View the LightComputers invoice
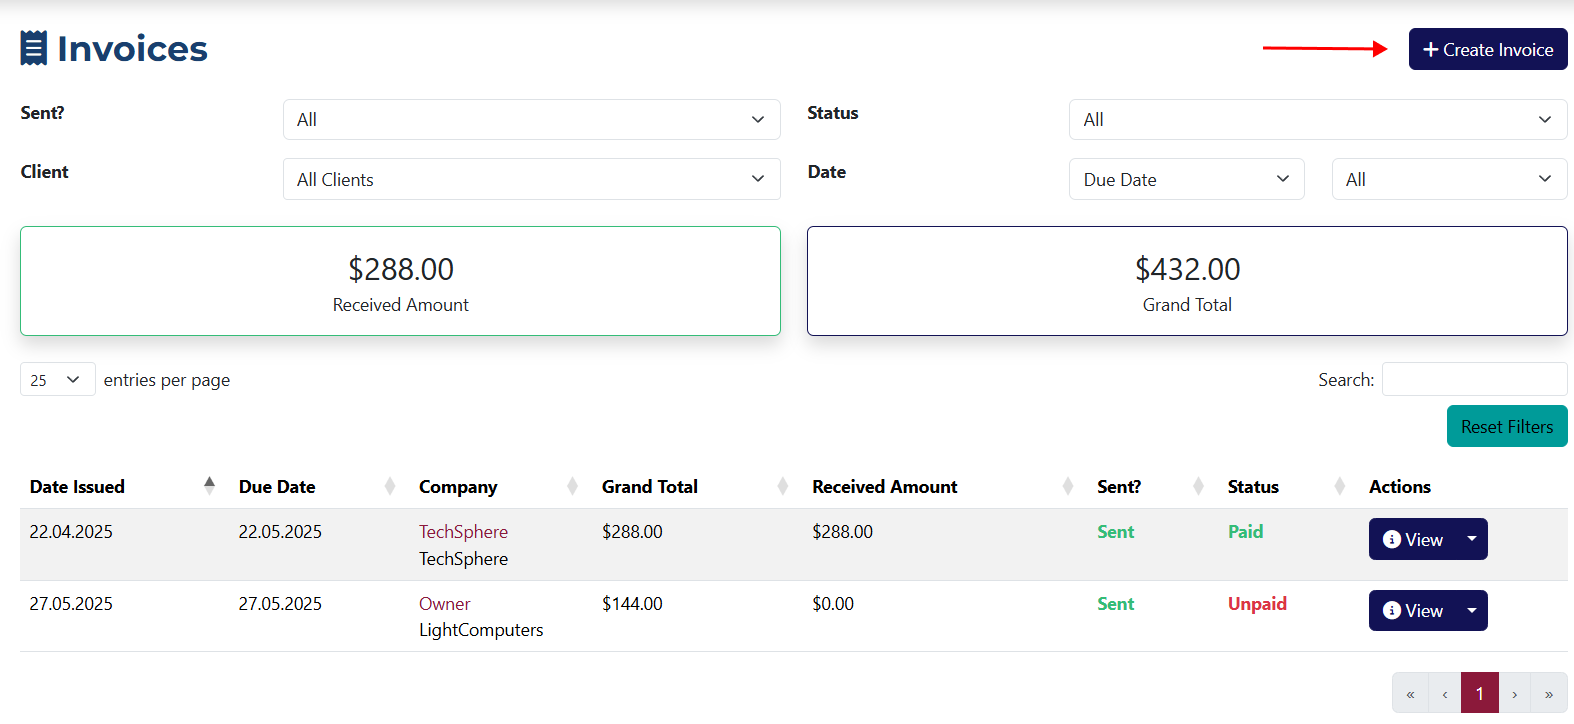 click(1413, 610)
